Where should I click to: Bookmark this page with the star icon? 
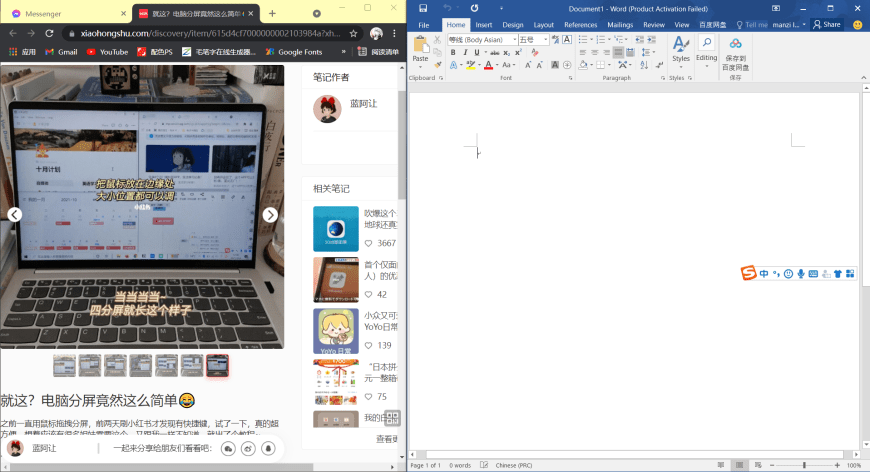point(353,33)
